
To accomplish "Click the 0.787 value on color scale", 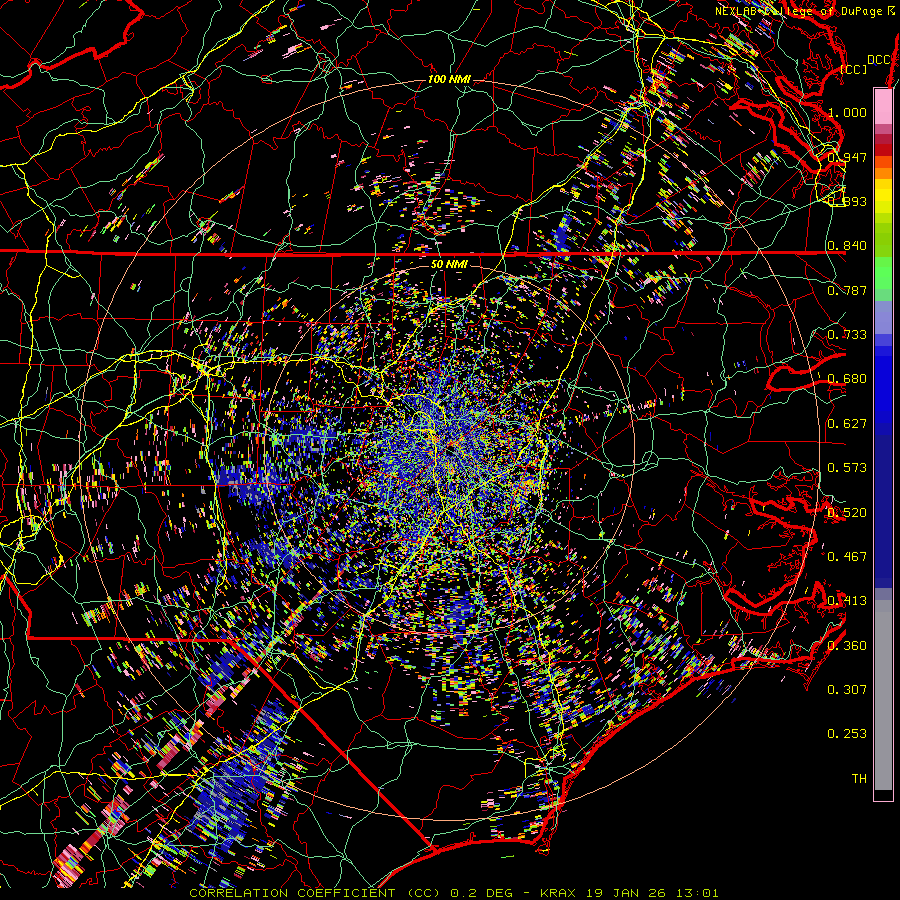I will click(x=847, y=290).
